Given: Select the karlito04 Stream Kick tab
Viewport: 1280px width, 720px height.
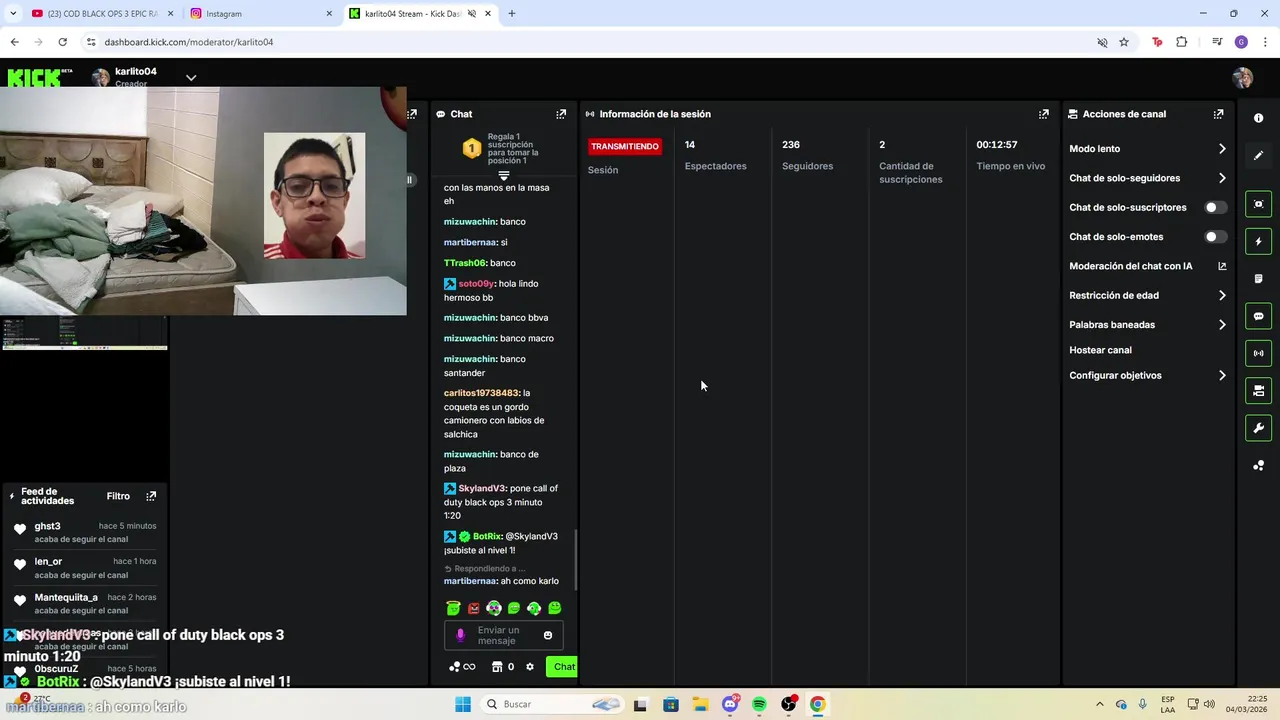Looking at the screenshot, I should pyautogui.click(x=421, y=14).
